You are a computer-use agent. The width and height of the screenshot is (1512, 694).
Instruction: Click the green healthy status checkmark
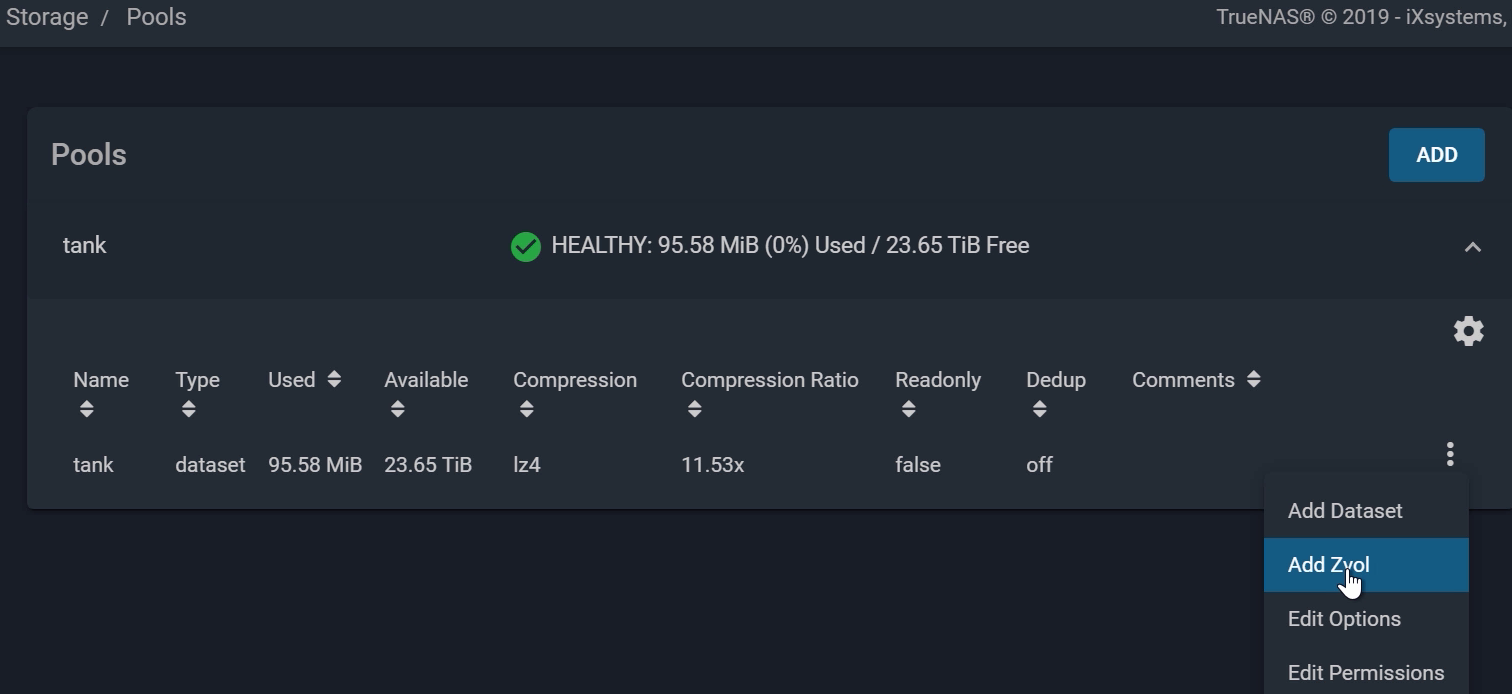click(525, 246)
